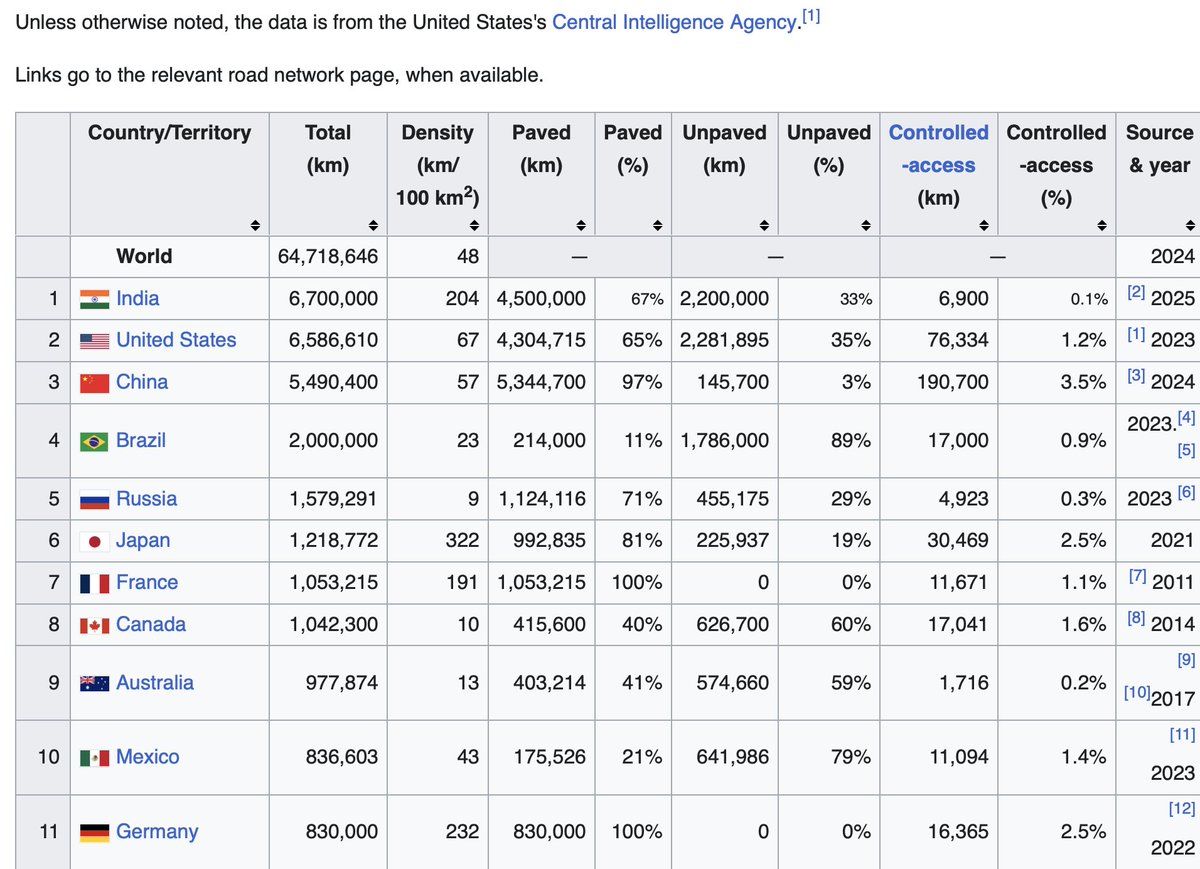Open the Central Intelligence Agency link
This screenshot has width=1200, height=869.
point(674,22)
